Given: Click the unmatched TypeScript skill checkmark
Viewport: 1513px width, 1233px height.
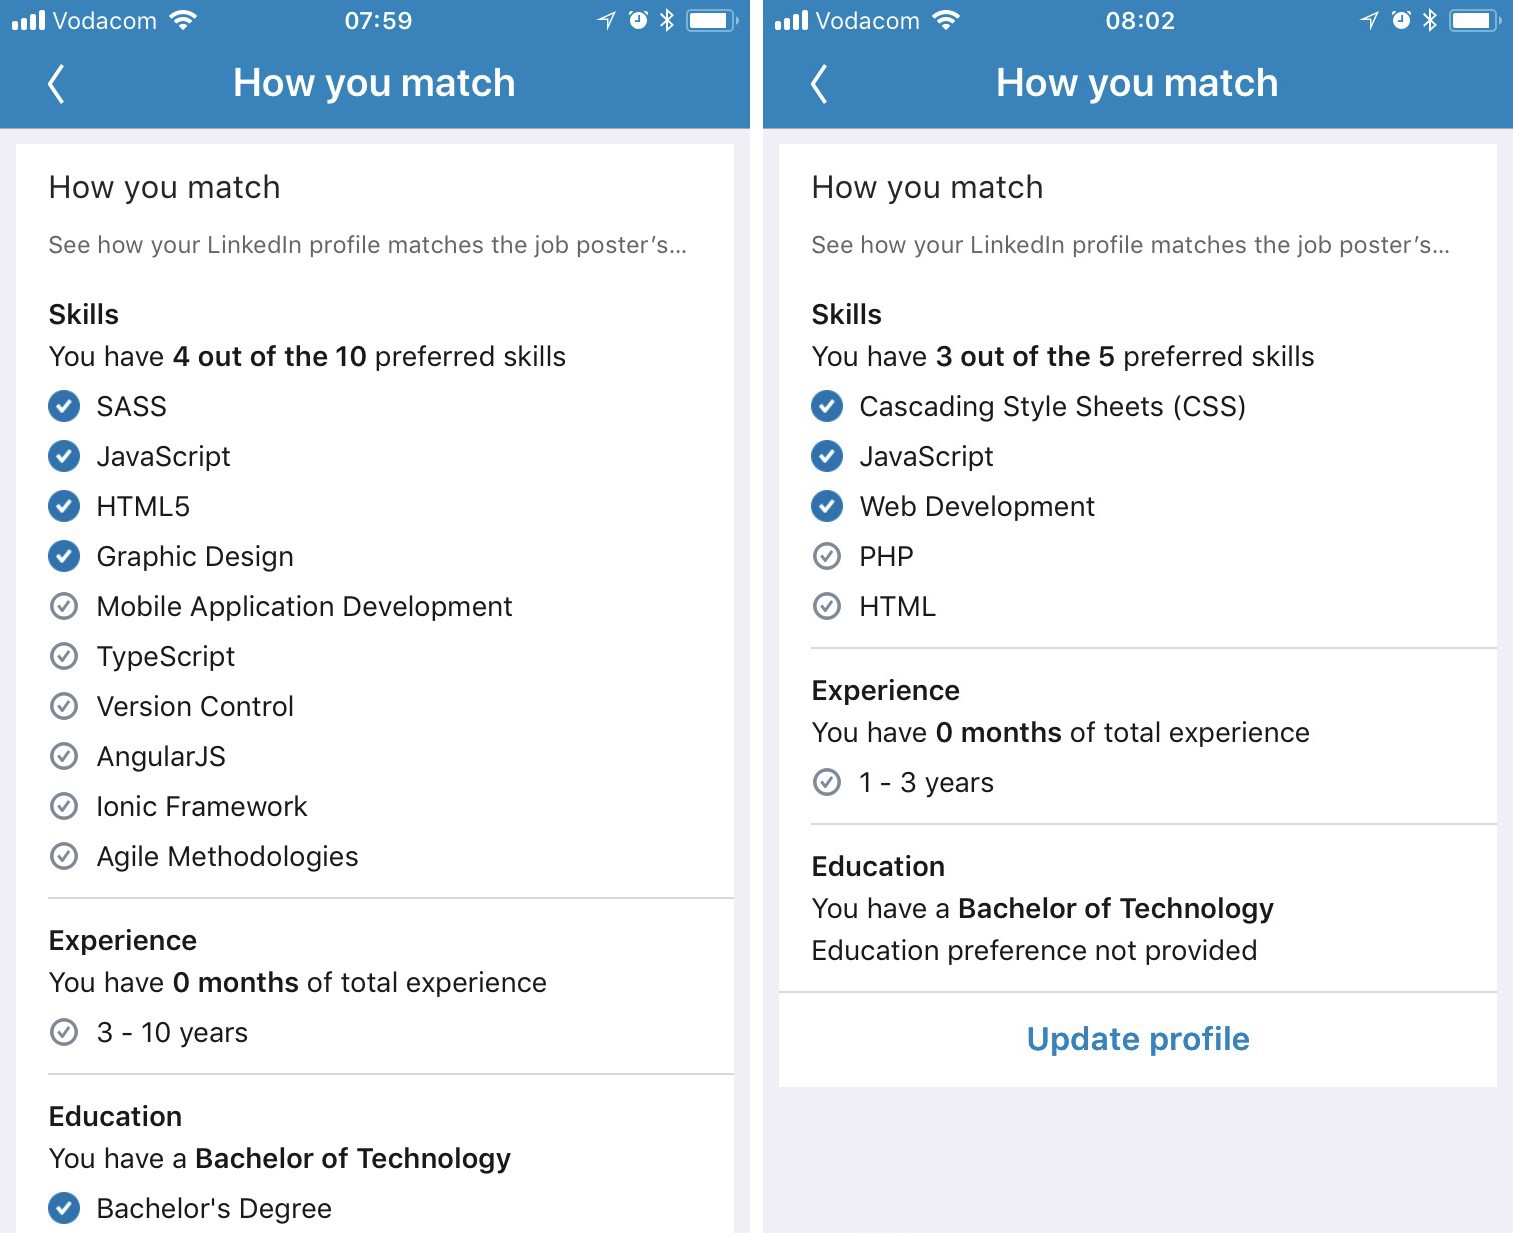Looking at the screenshot, I should [64, 656].
